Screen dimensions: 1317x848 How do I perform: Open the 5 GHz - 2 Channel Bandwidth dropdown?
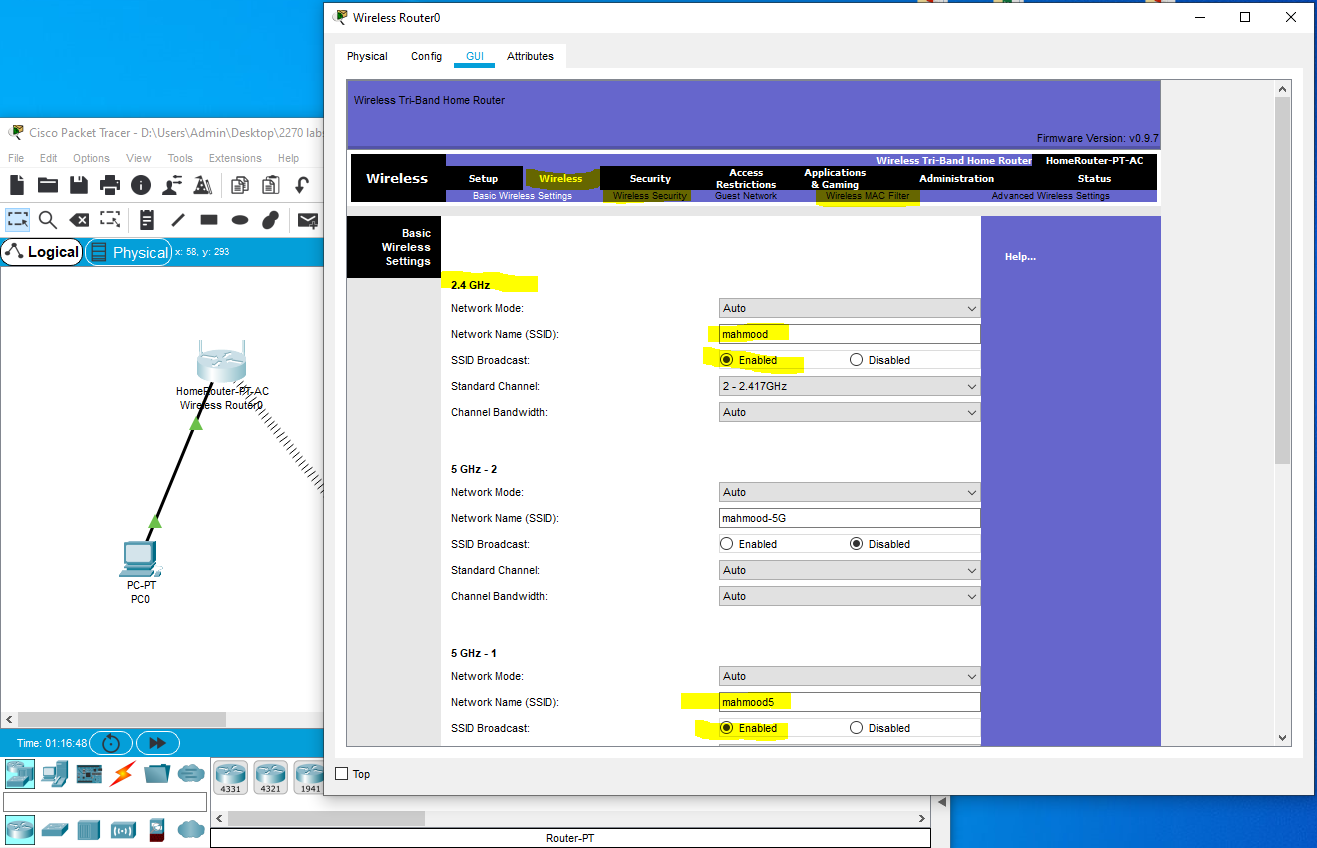click(x=848, y=595)
